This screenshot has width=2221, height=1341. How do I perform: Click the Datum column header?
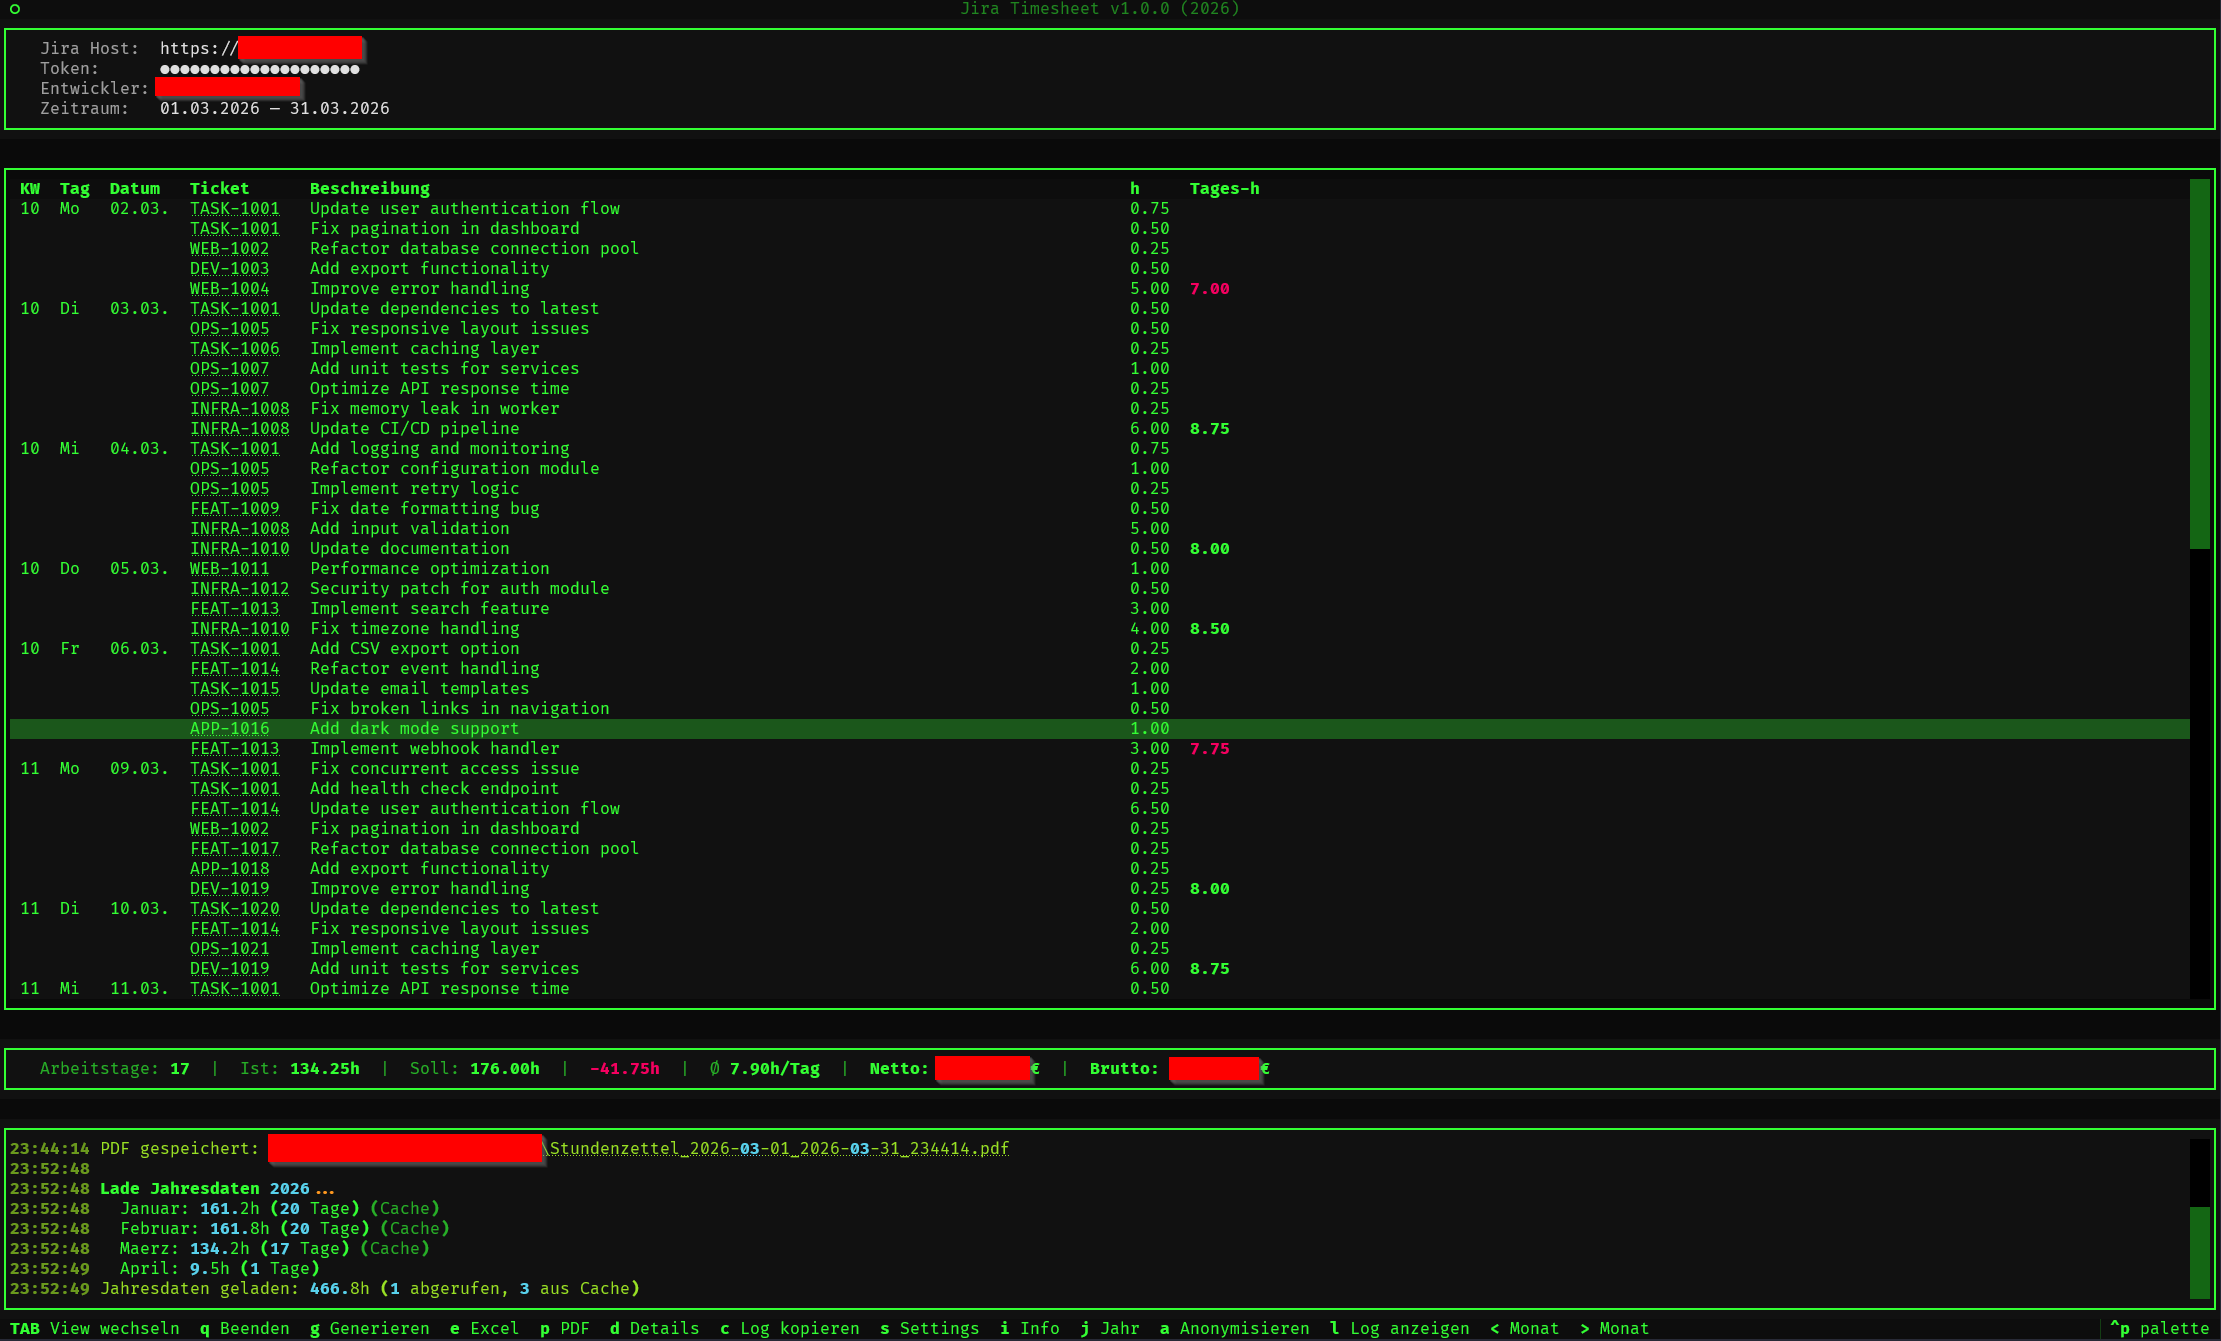(x=135, y=188)
